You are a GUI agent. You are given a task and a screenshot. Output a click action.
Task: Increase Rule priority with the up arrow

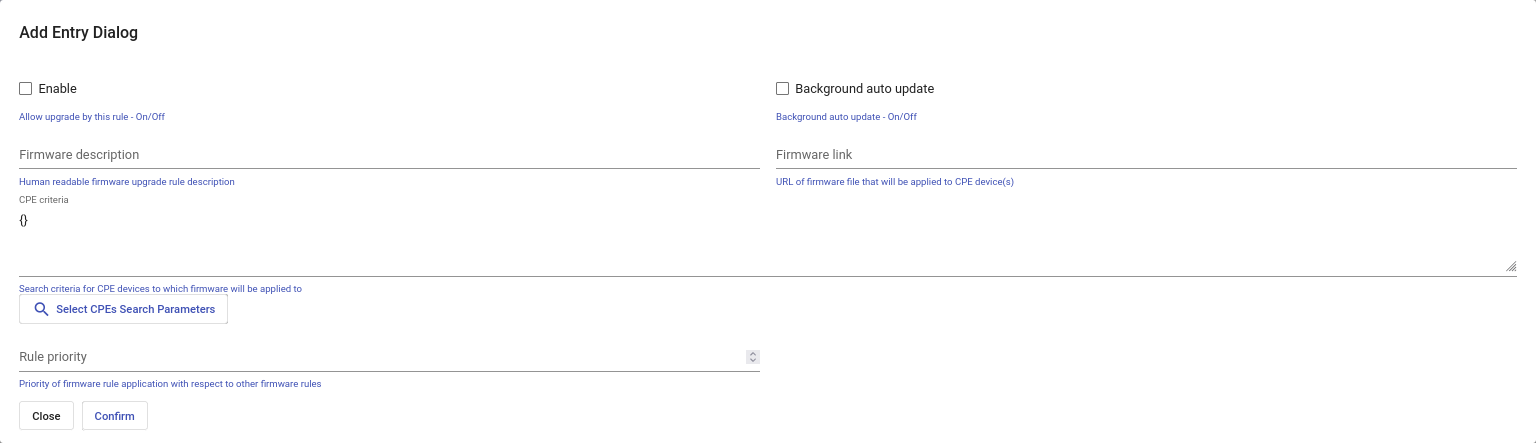[753, 354]
